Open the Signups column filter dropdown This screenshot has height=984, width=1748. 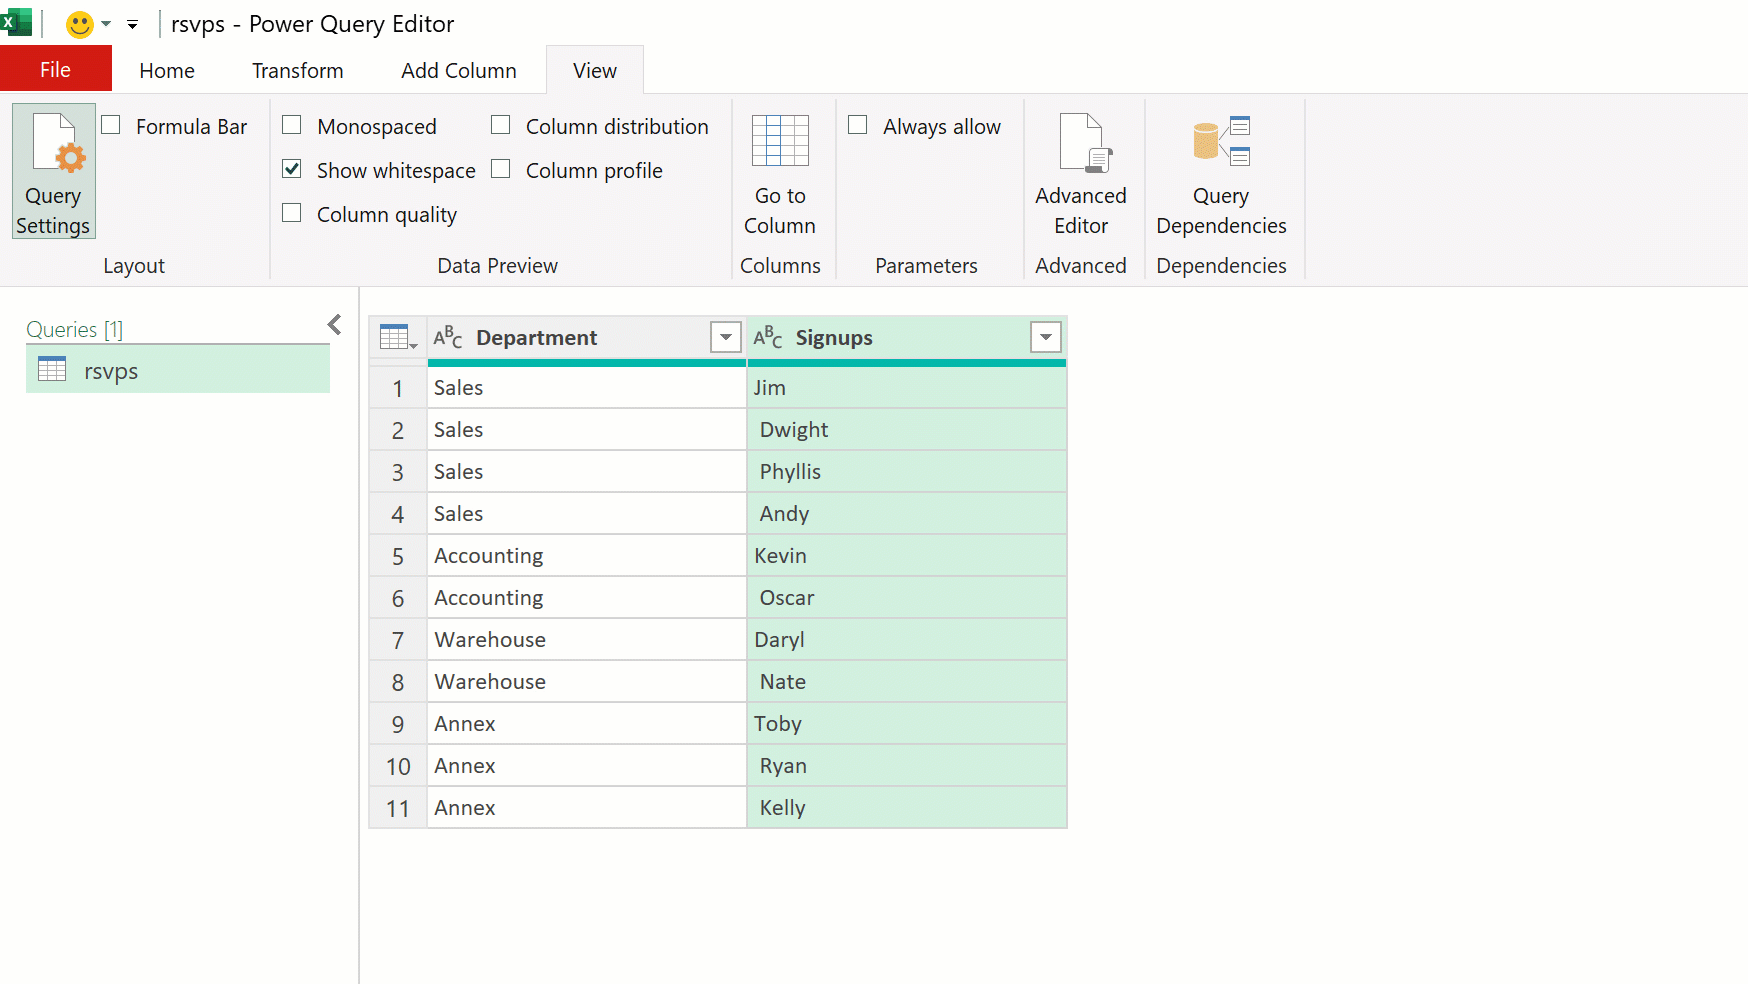[1046, 337]
